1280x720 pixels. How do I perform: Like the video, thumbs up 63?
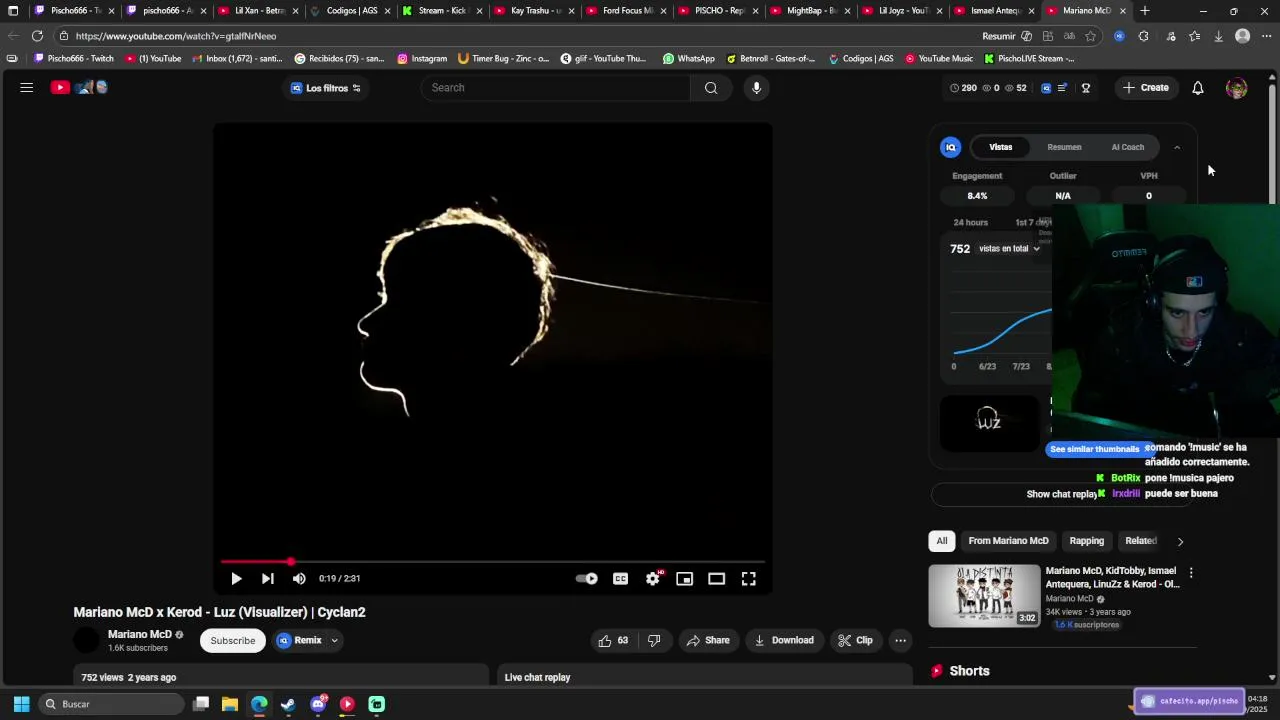pos(613,640)
